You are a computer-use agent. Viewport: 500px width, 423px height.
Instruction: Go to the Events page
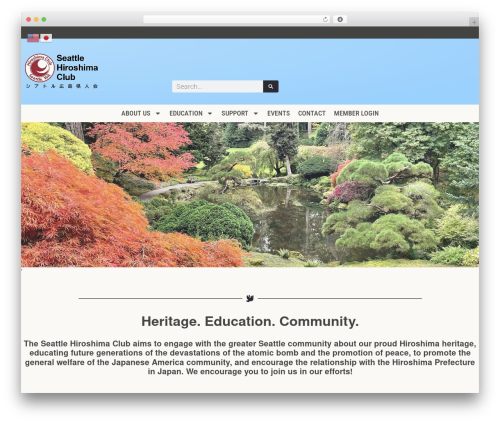pos(278,113)
